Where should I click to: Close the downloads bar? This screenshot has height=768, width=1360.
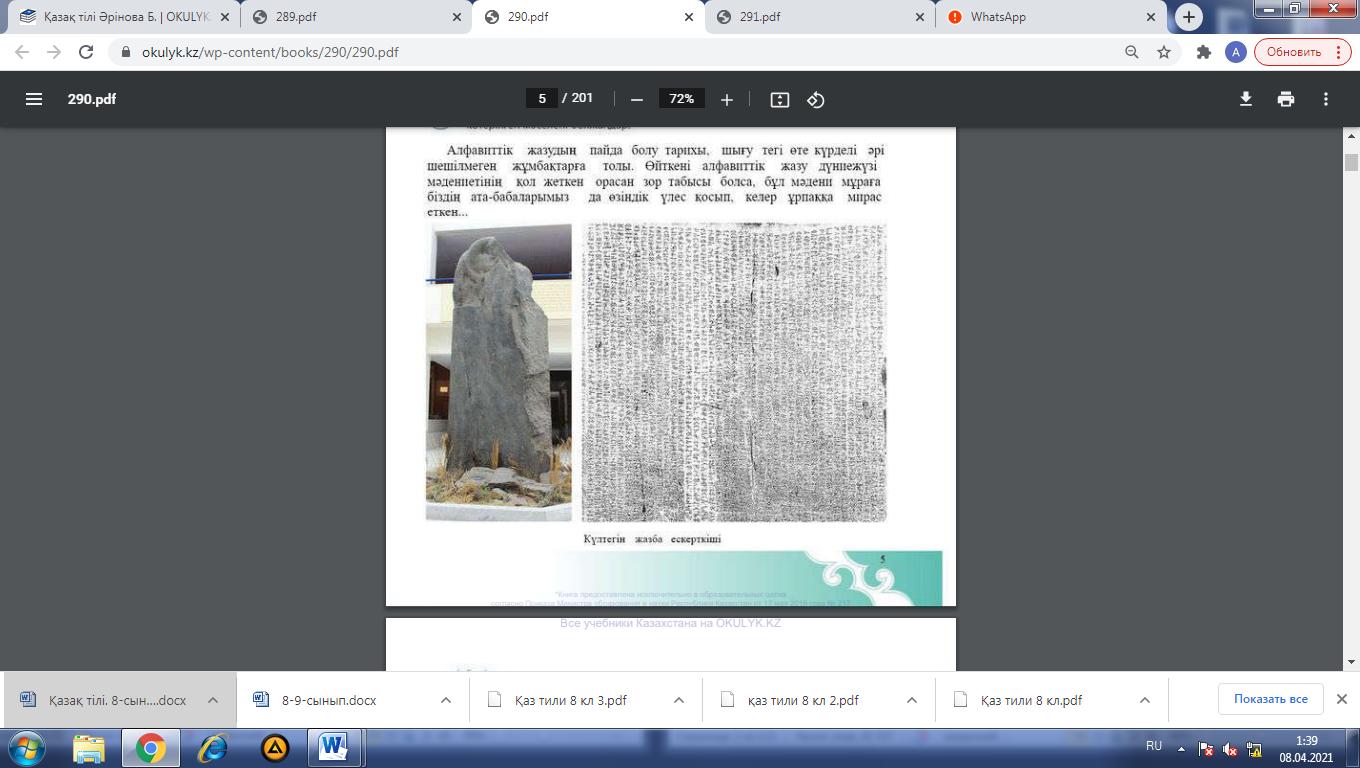[x=1342, y=699]
